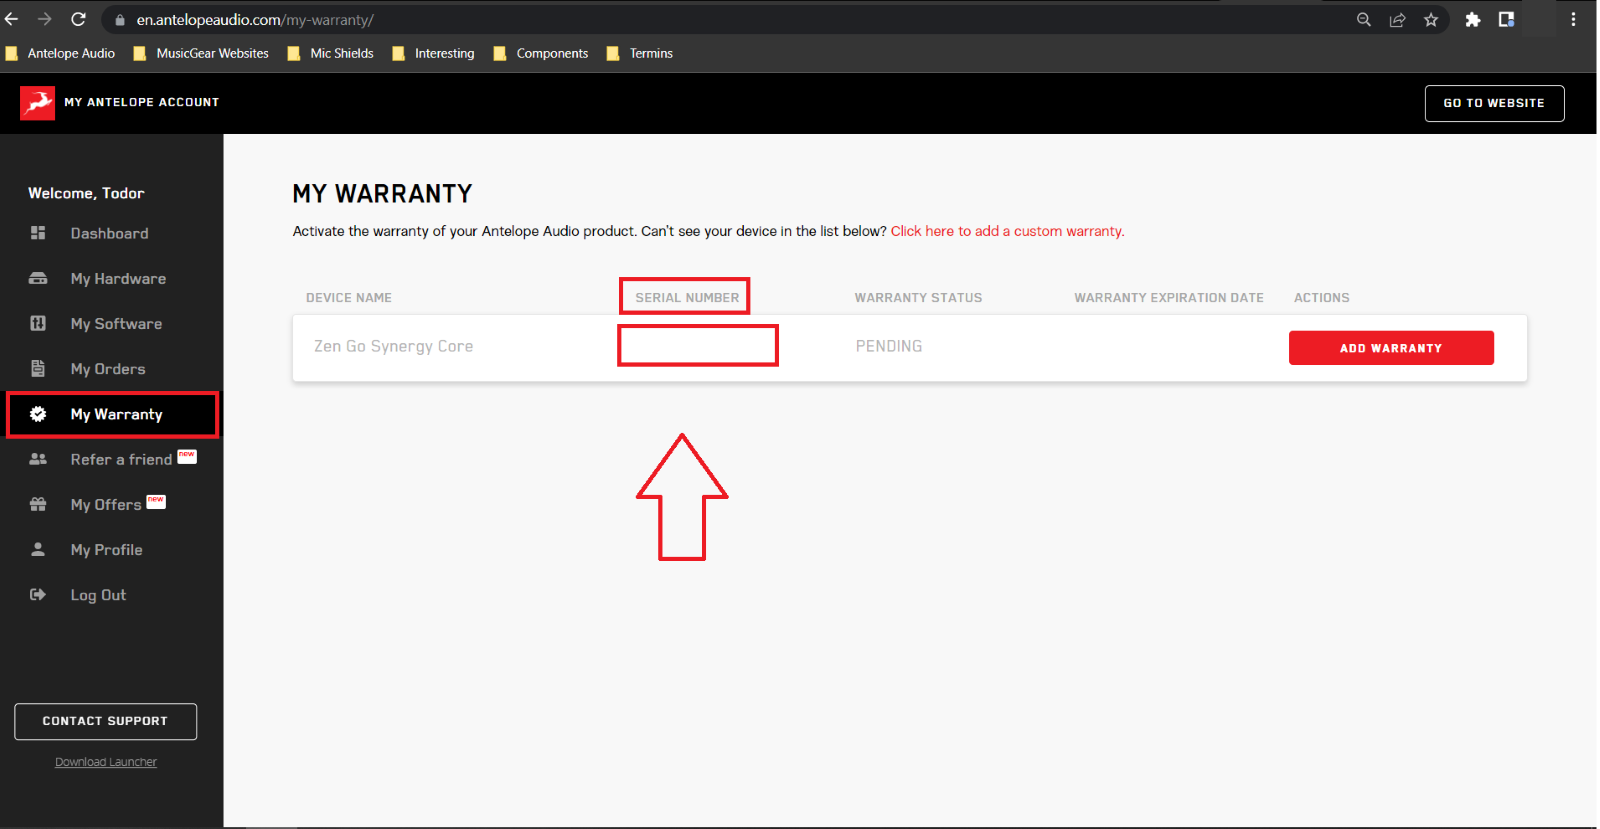Open My Software in sidebar

pos(116,323)
